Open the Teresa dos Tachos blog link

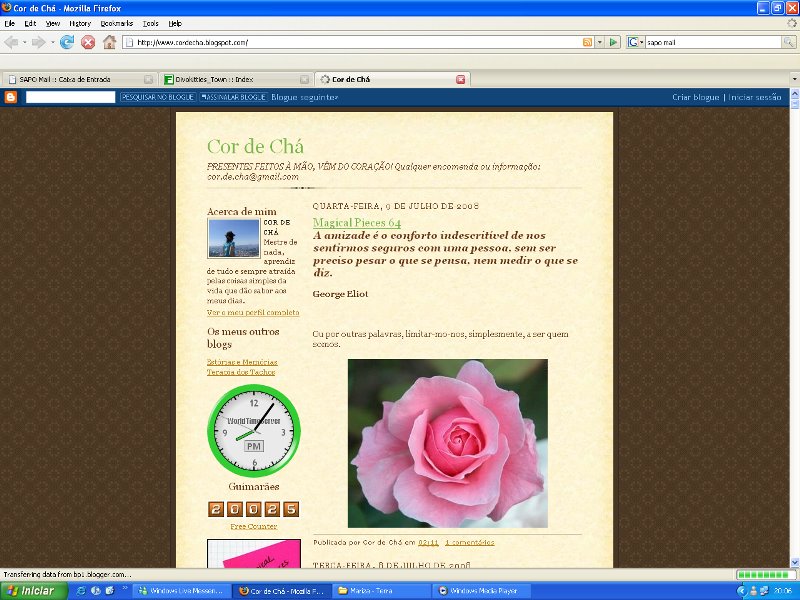tap(241, 372)
